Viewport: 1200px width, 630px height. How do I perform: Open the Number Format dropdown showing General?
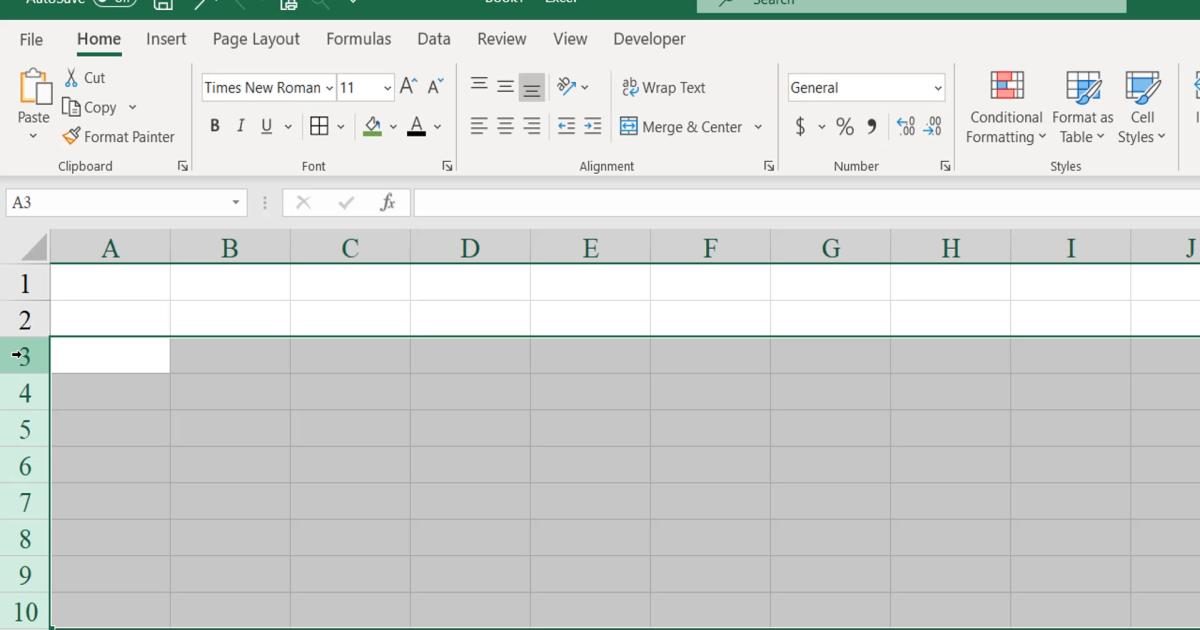(x=864, y=87)
